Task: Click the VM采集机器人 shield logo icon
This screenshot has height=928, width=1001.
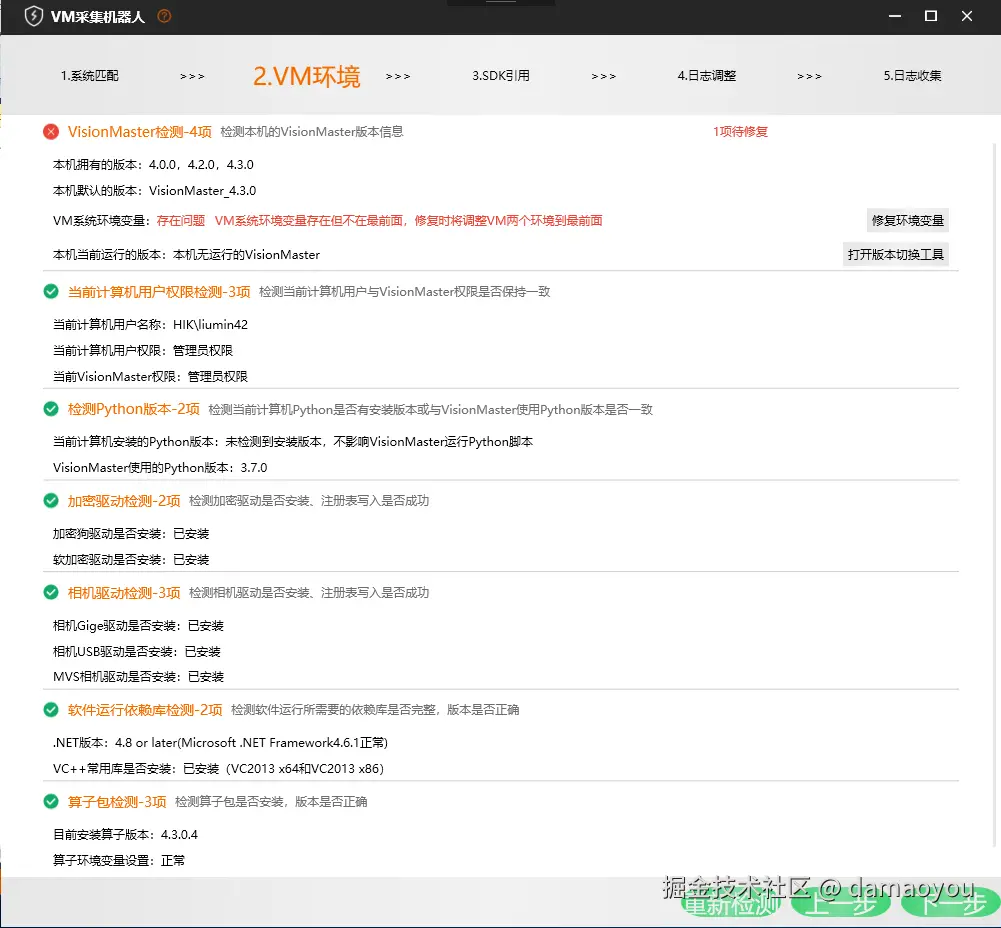Action: [x=34, y=16]
